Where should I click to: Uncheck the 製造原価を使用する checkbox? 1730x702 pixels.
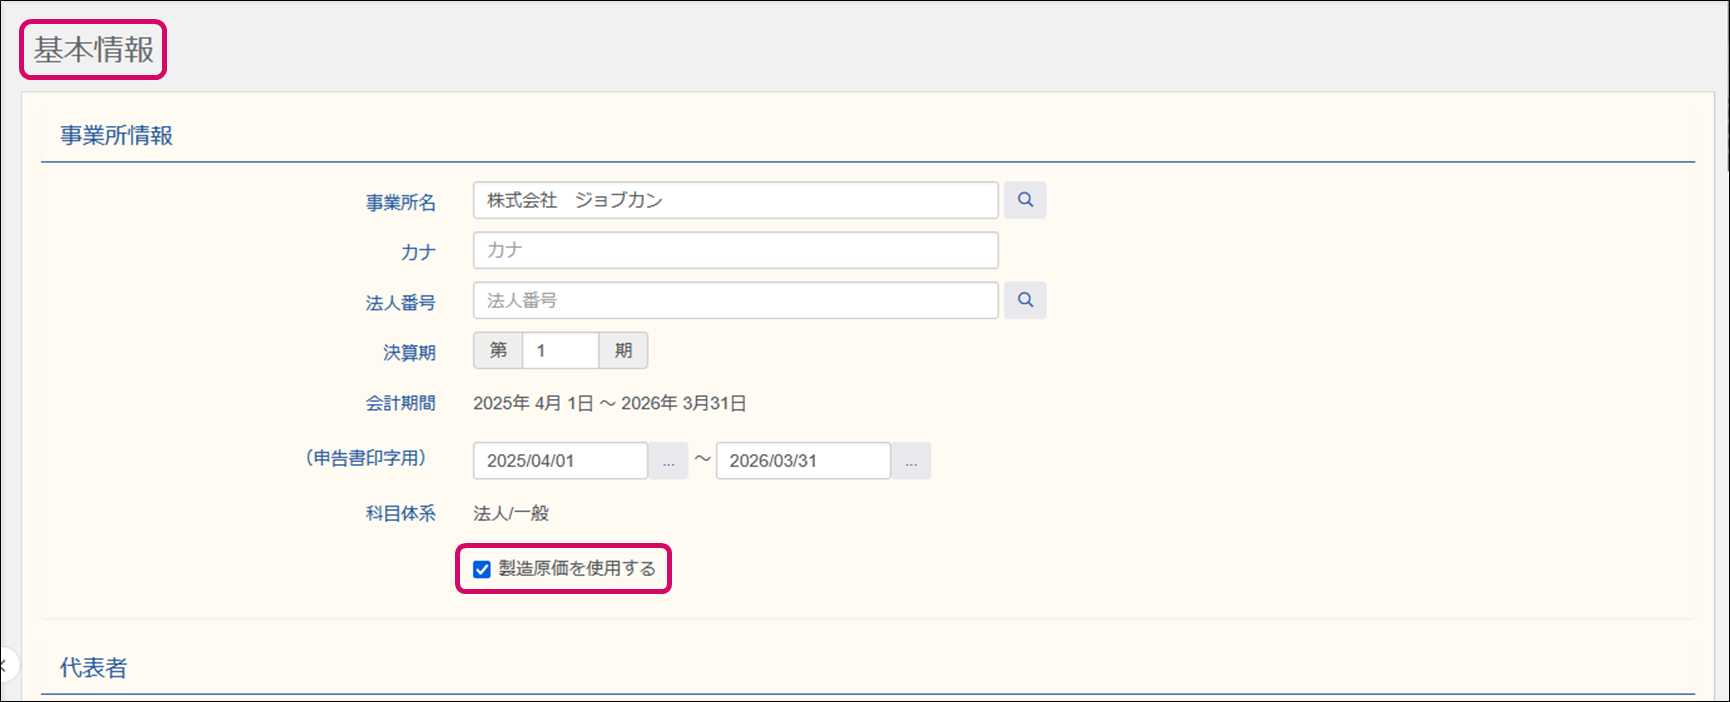[482, 569]
